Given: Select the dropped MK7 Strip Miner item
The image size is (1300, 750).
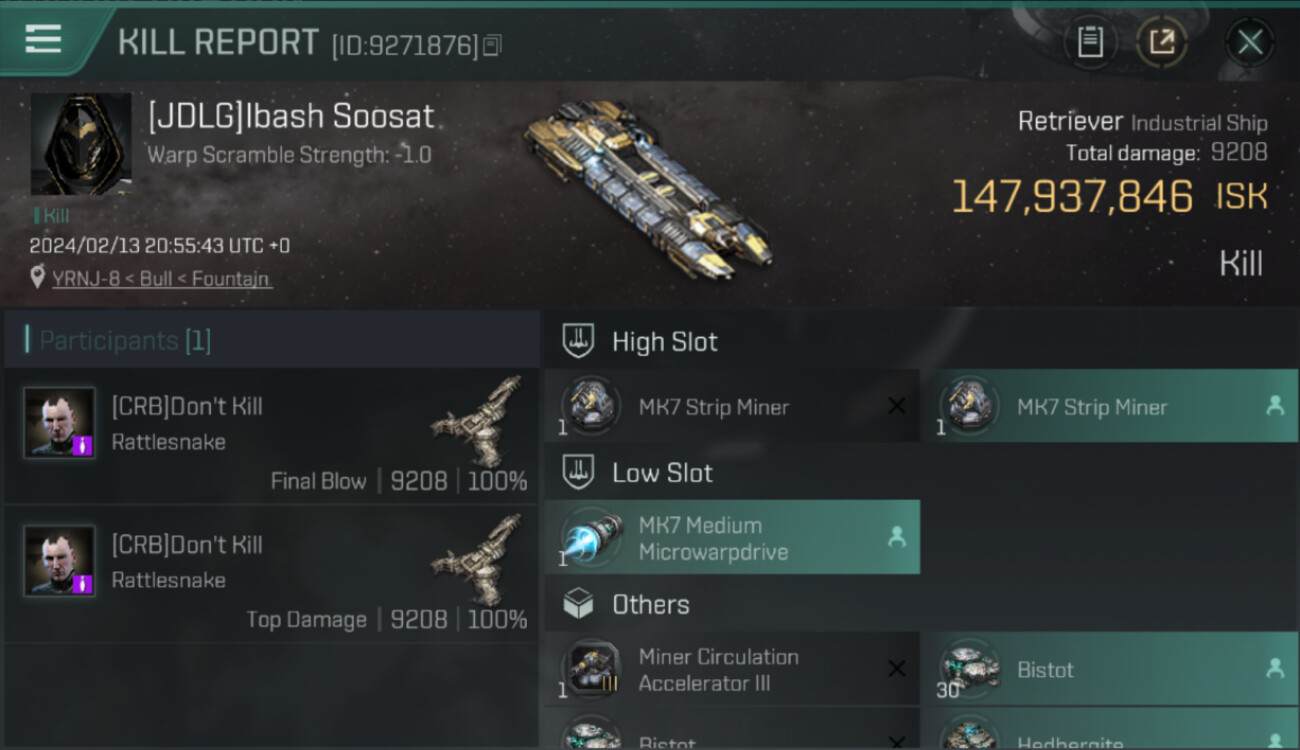Looking at the screenshot, I should pyautogui.click(x=1108, y=407).
